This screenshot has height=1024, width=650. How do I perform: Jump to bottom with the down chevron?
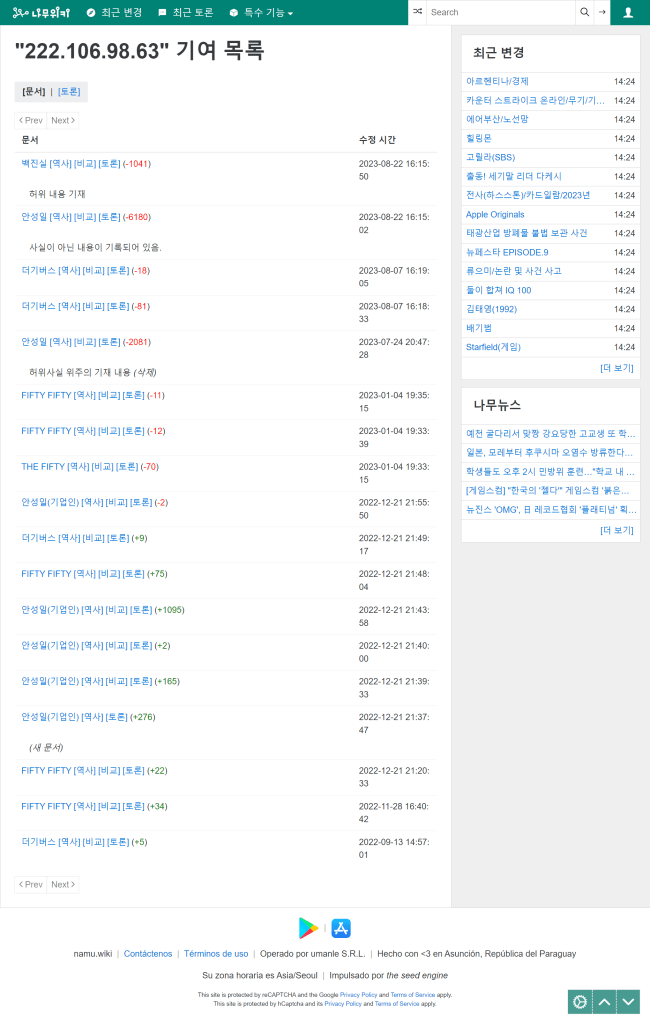pos(629,1002)
